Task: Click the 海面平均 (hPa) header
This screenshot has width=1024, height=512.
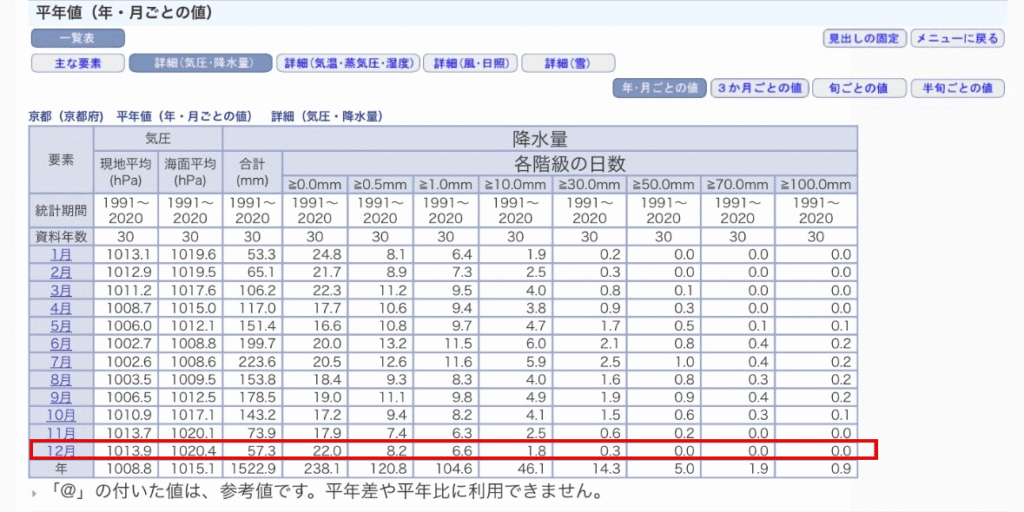Action: point(190,172)
